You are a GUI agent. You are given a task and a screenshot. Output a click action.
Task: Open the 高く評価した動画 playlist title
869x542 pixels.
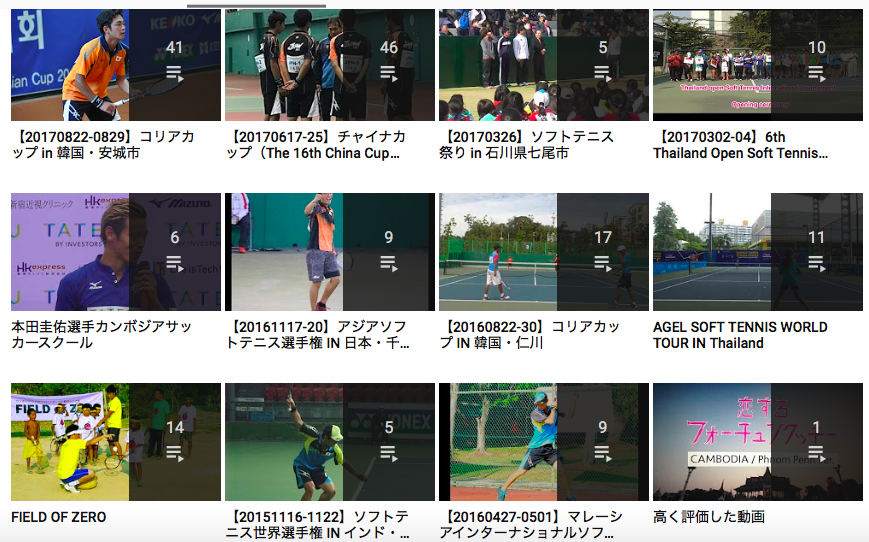click(x=709, y=517)
